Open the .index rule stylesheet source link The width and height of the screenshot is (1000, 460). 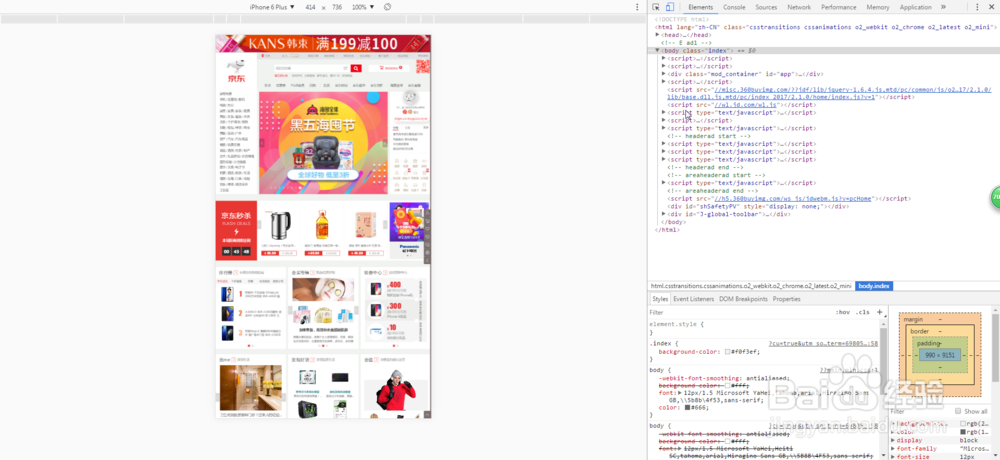tap(823, 343)
